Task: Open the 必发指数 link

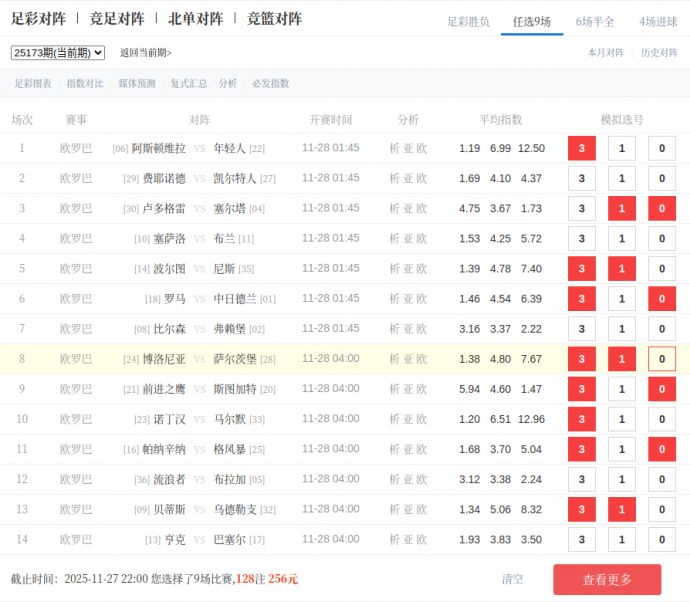Action: pos(270,84)
